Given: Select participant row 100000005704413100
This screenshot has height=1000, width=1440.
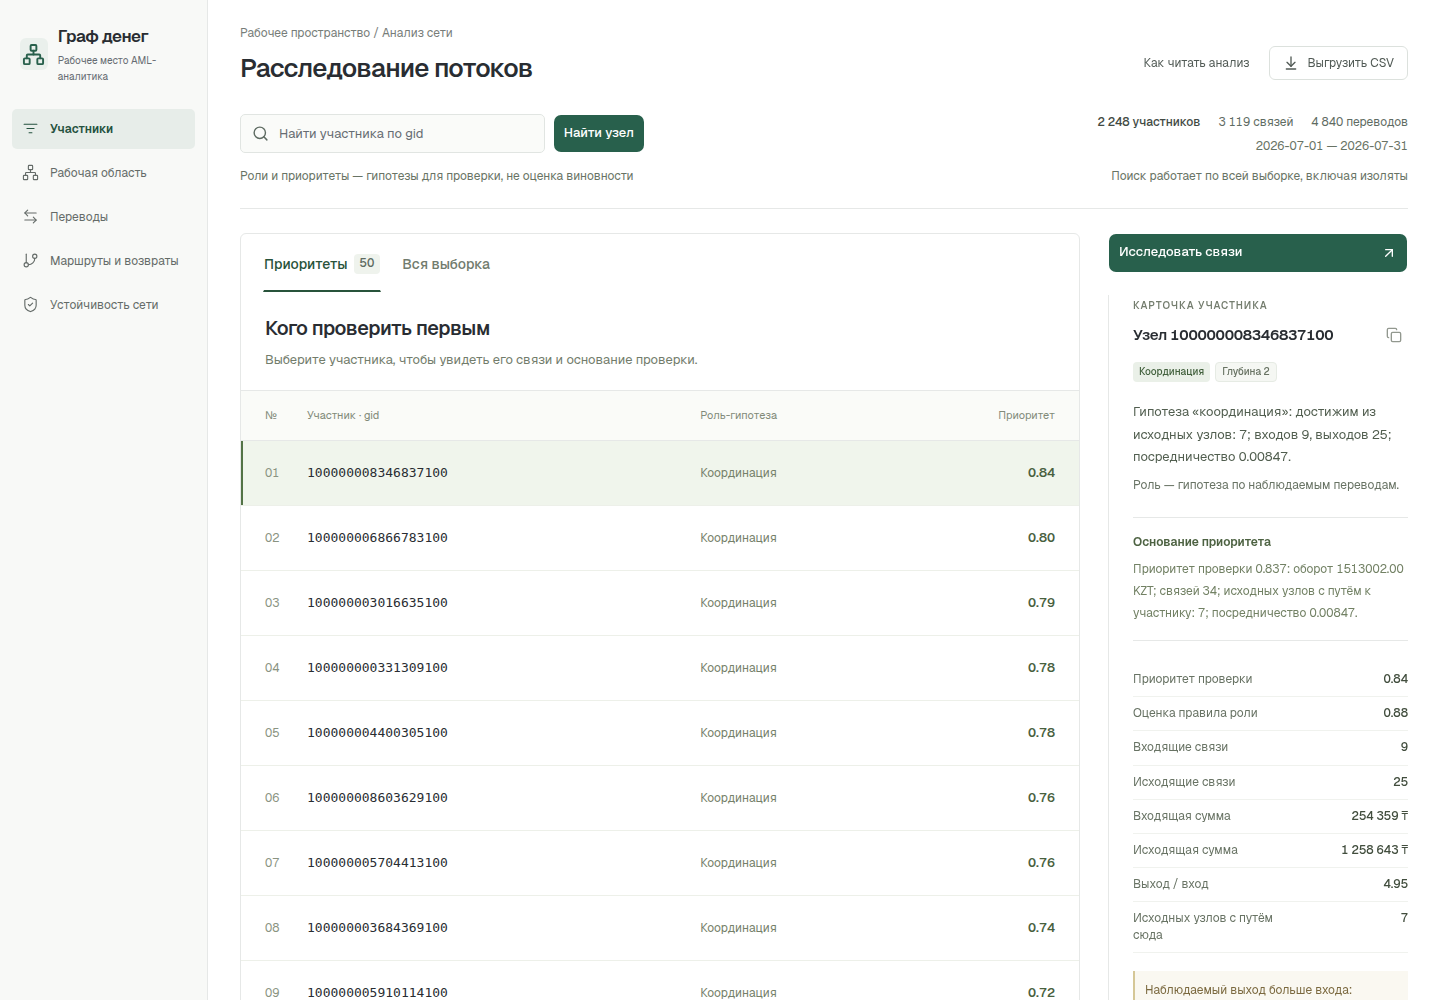Looking at the screenshot, I should click(x=660, y=863).
